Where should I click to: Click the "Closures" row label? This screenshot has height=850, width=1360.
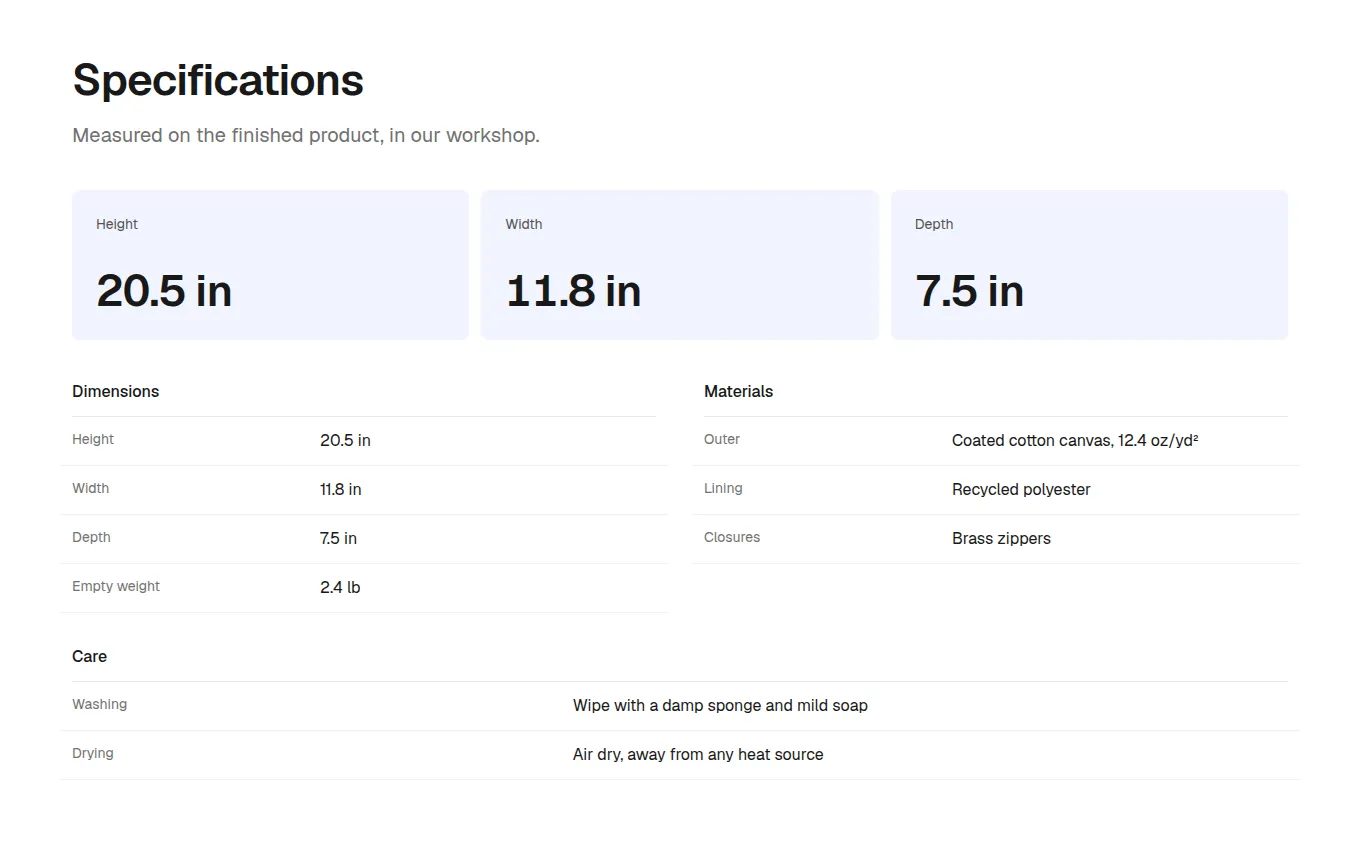click(732, 537)
